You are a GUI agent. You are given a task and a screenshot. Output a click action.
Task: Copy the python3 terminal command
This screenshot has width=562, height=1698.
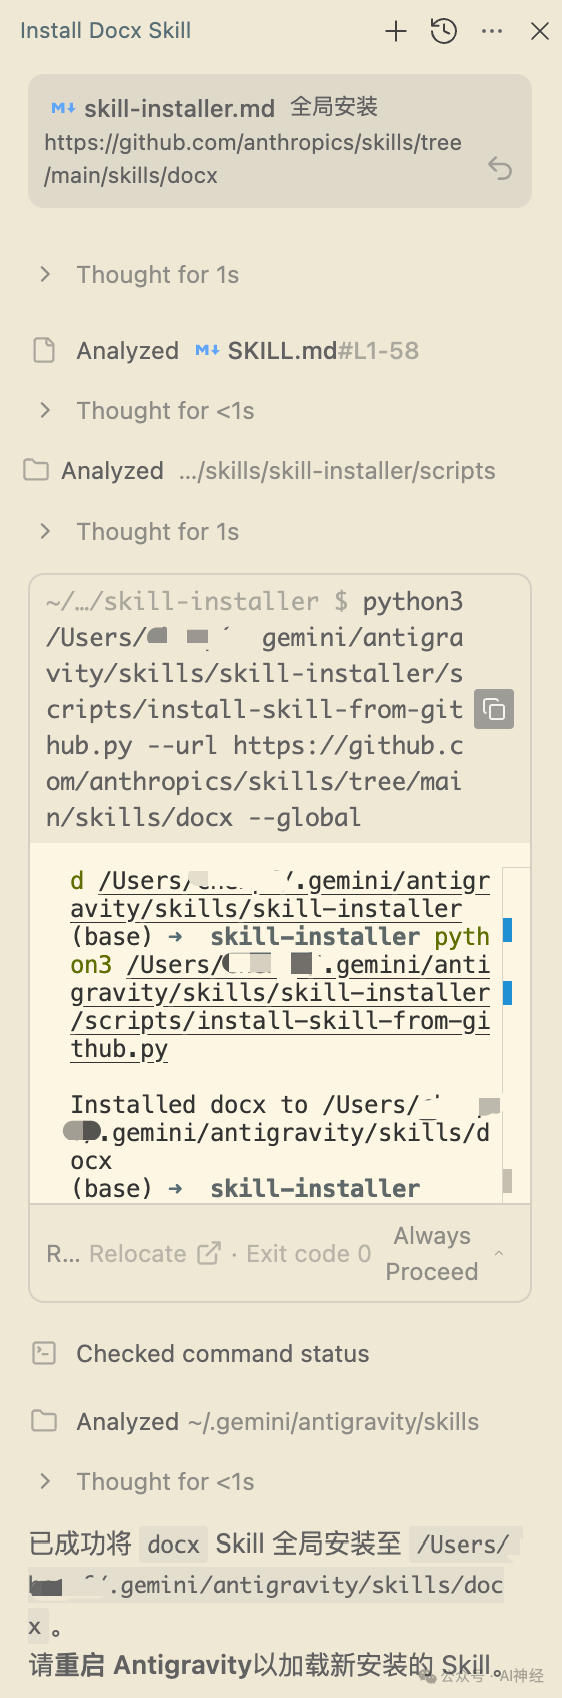494,709
